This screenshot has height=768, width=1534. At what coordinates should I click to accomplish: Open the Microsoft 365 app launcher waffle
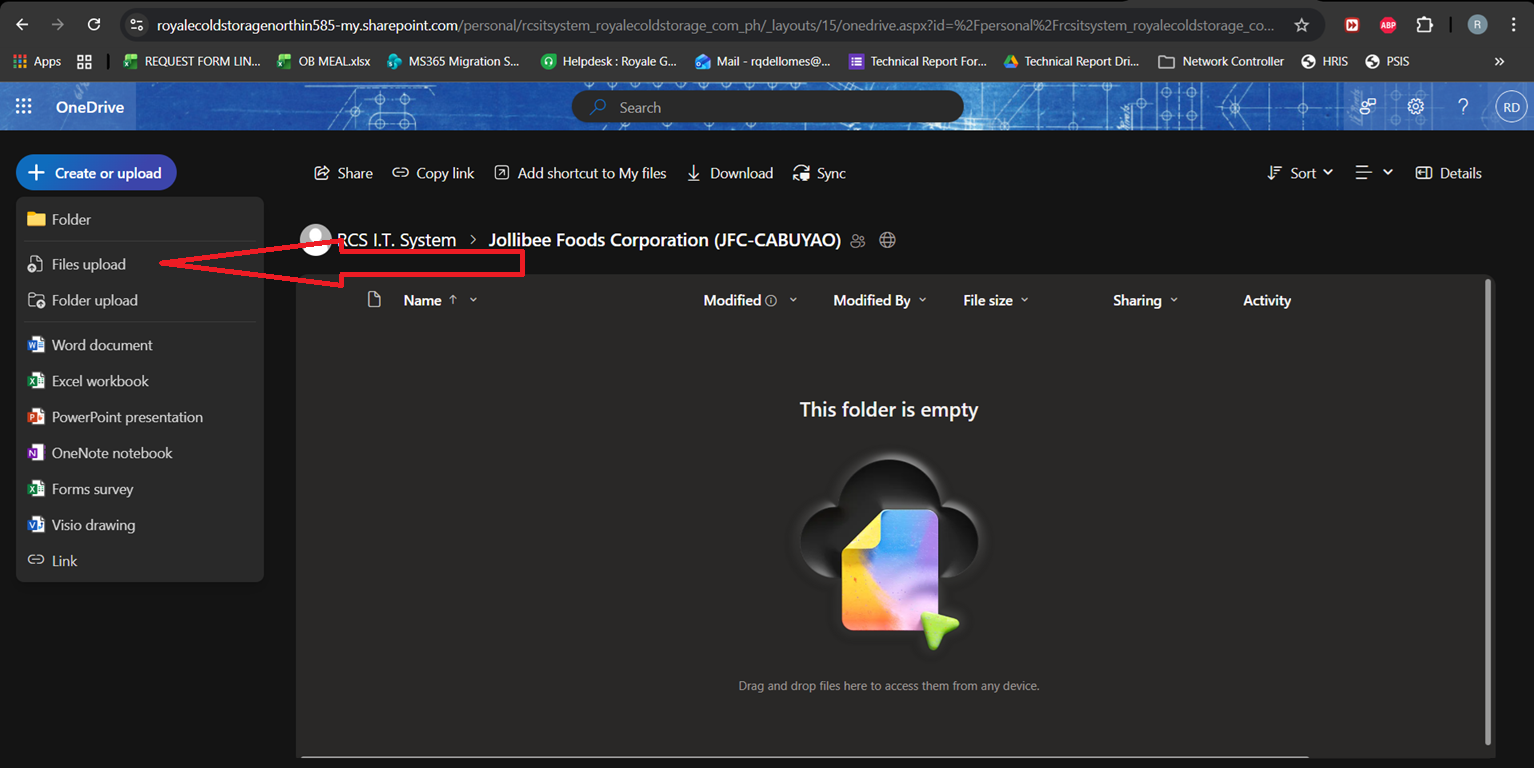[23, 107]
